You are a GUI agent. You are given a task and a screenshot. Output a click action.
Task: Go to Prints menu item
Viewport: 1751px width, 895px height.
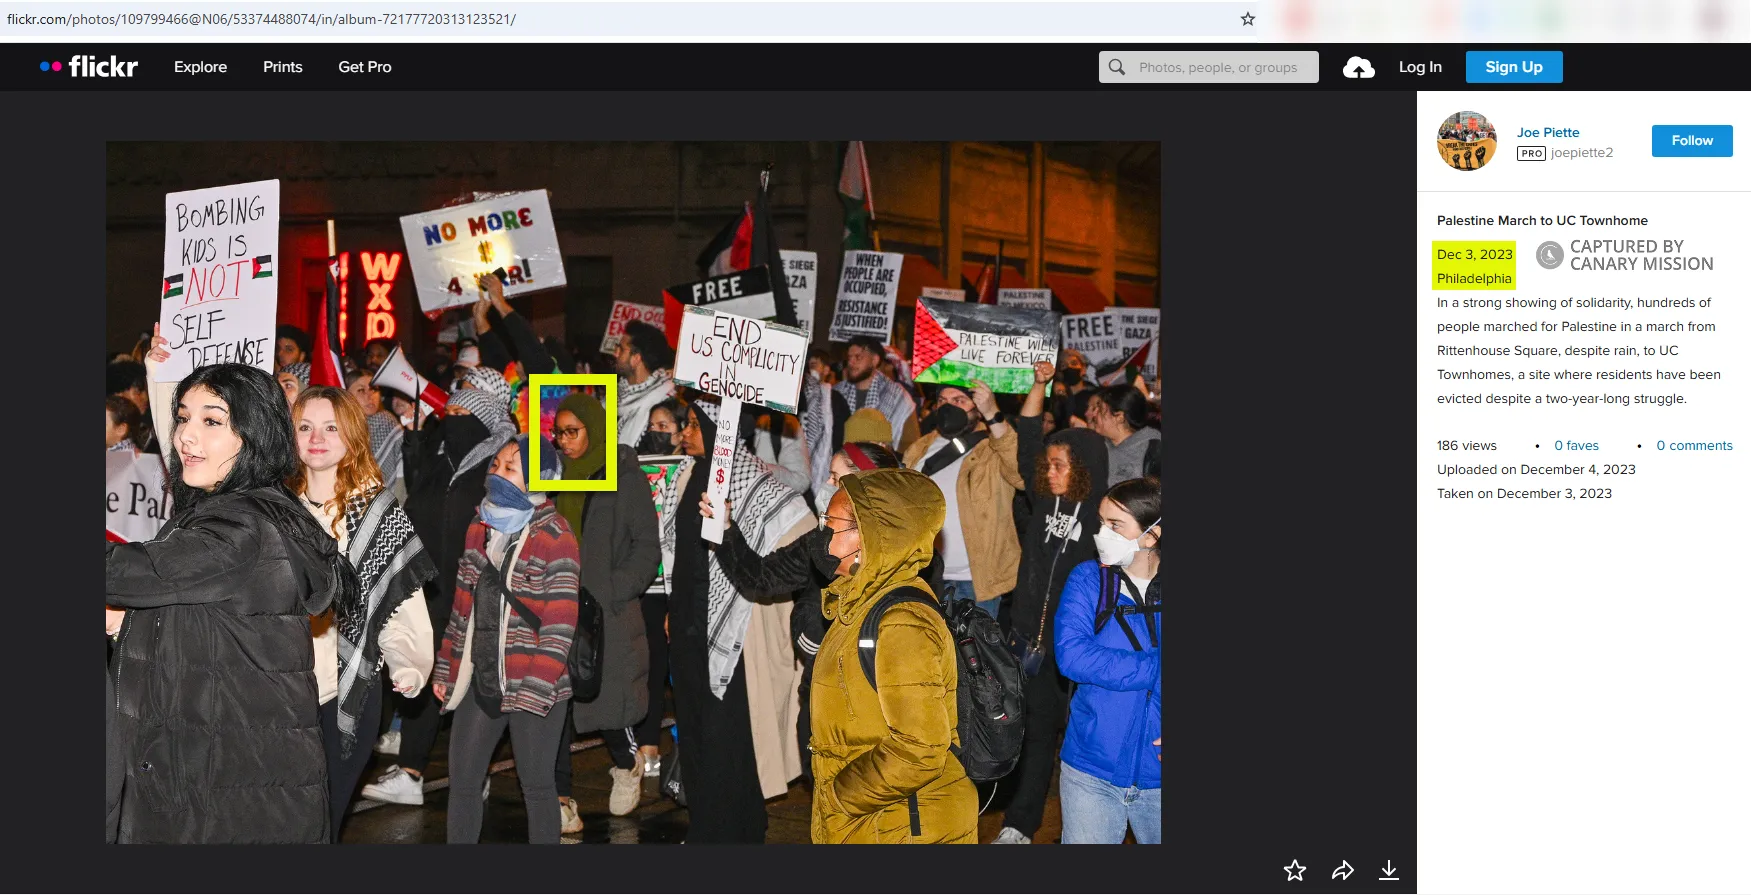283,67
